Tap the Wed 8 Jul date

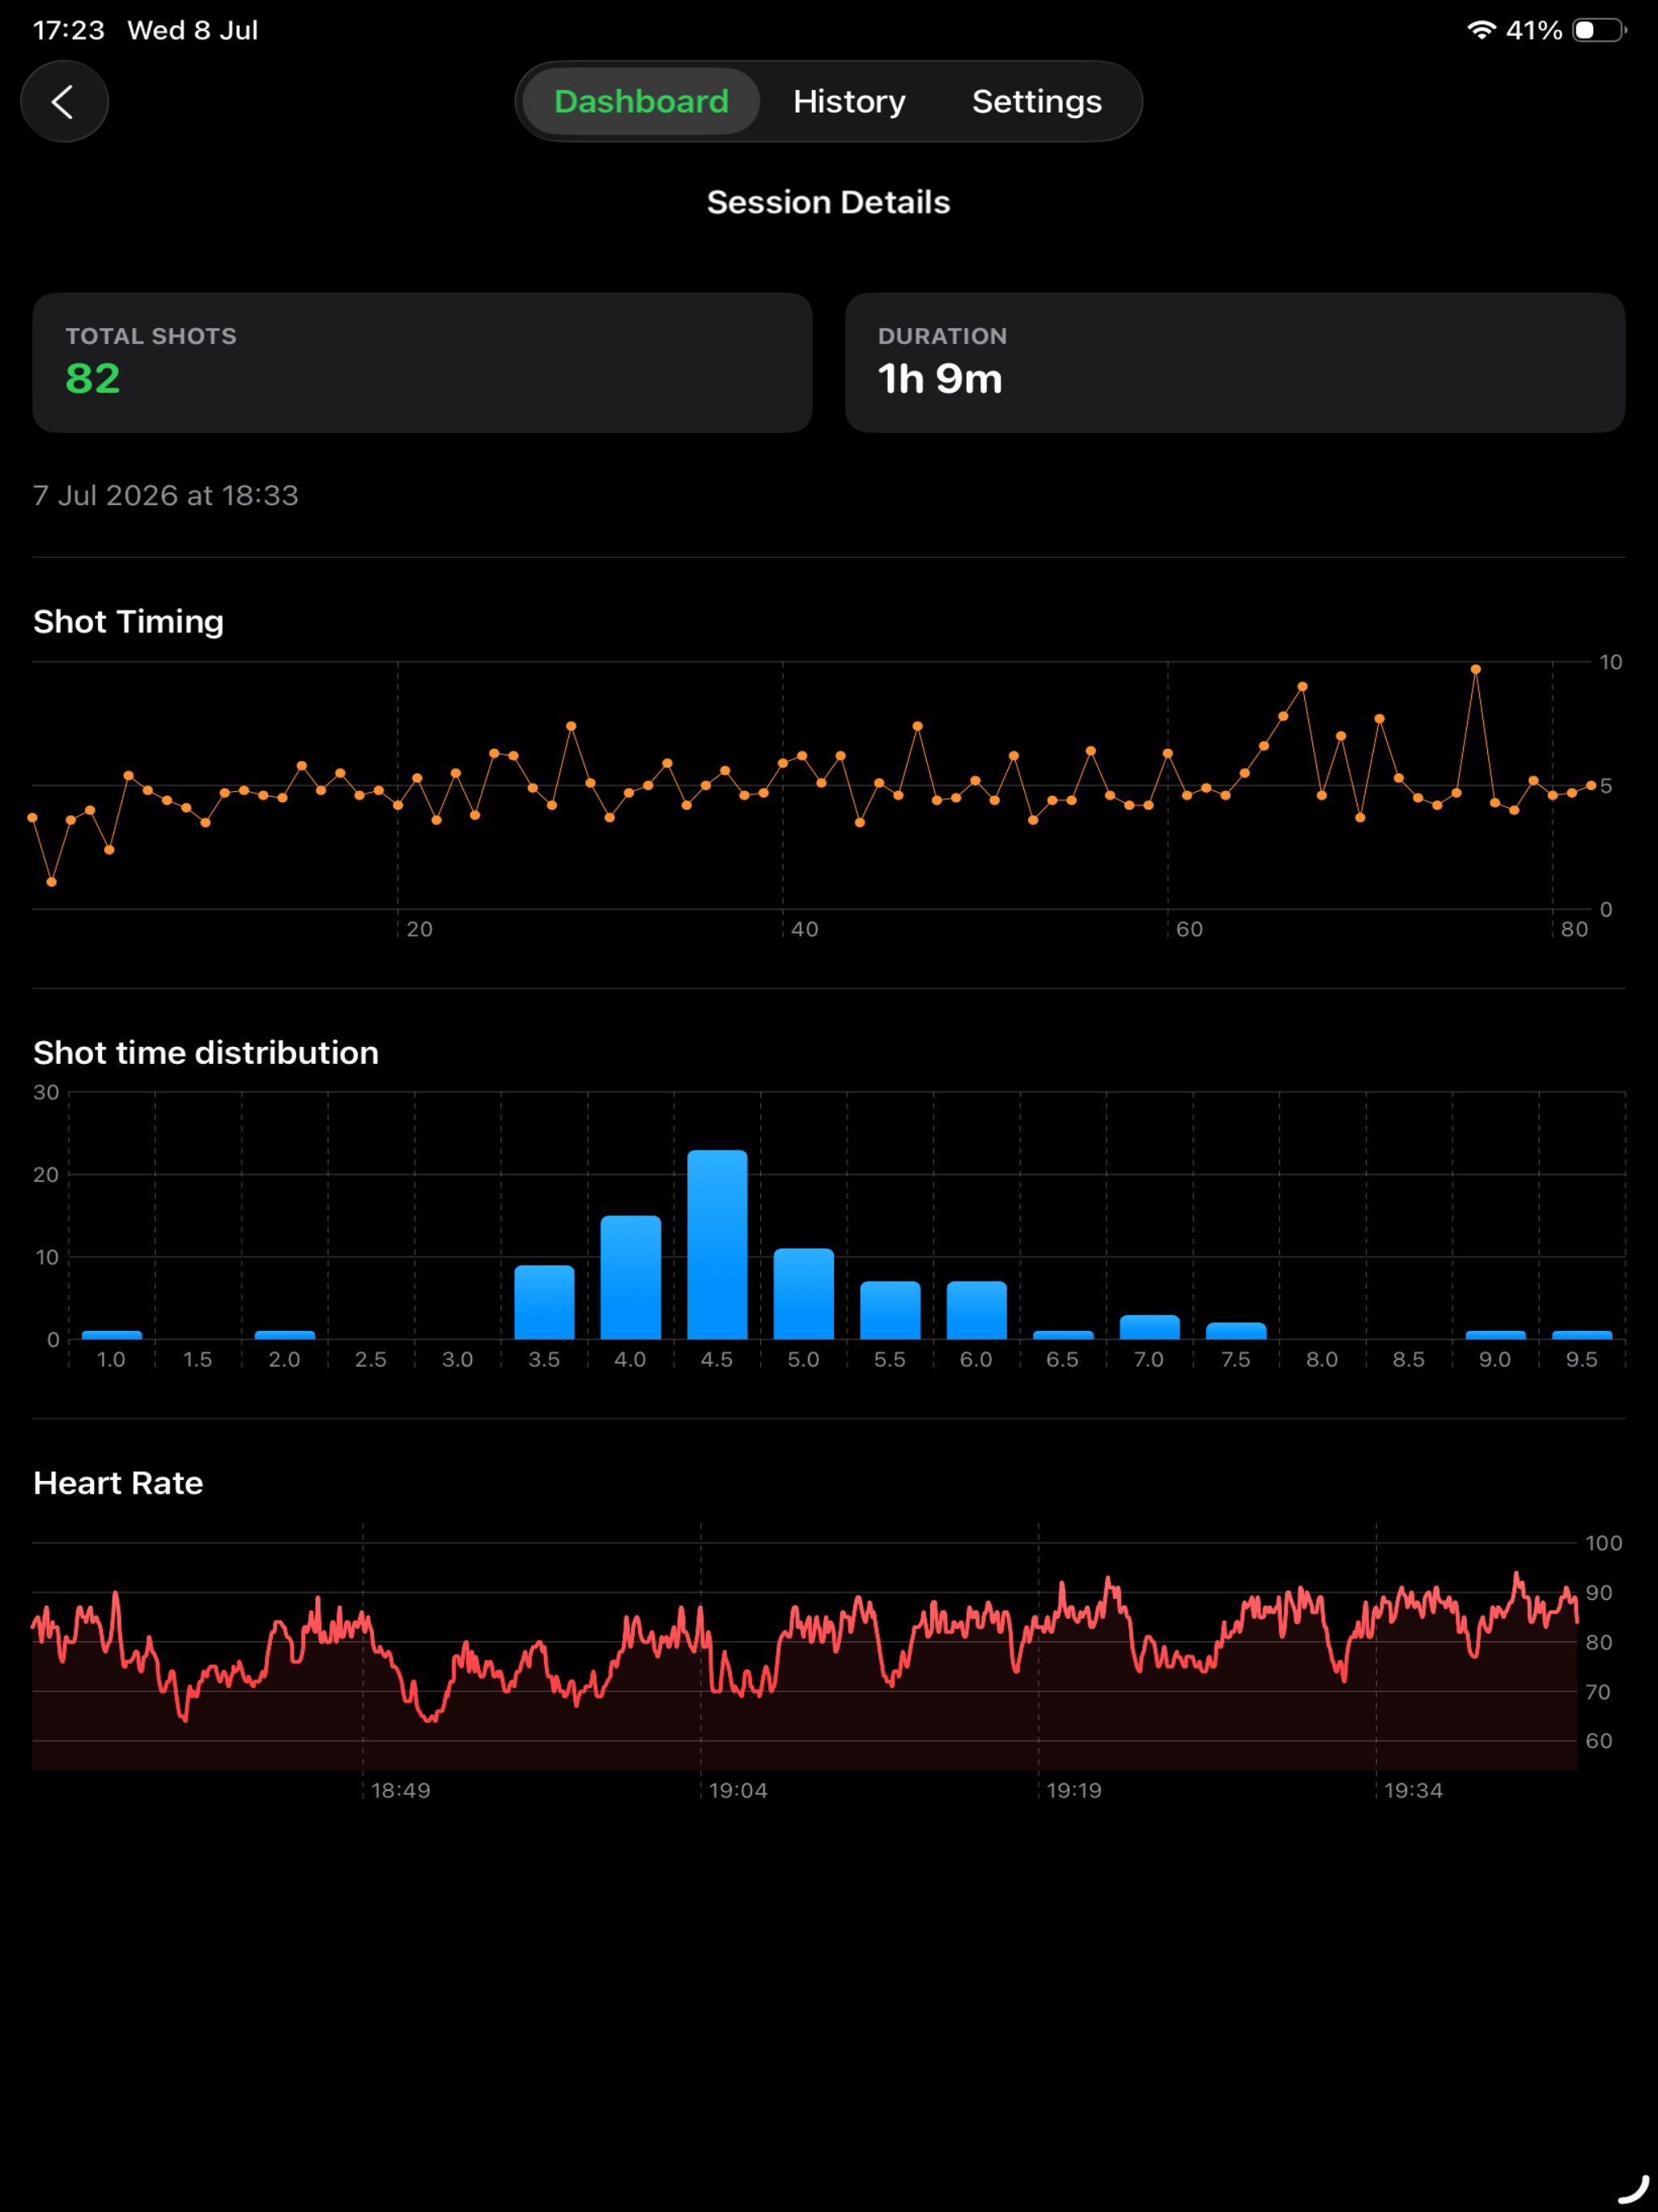193,30
